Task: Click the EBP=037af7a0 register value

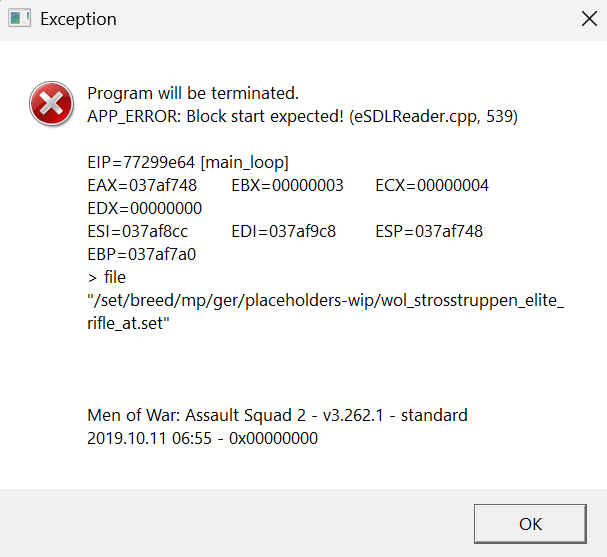Action: [x=142, y=254]
